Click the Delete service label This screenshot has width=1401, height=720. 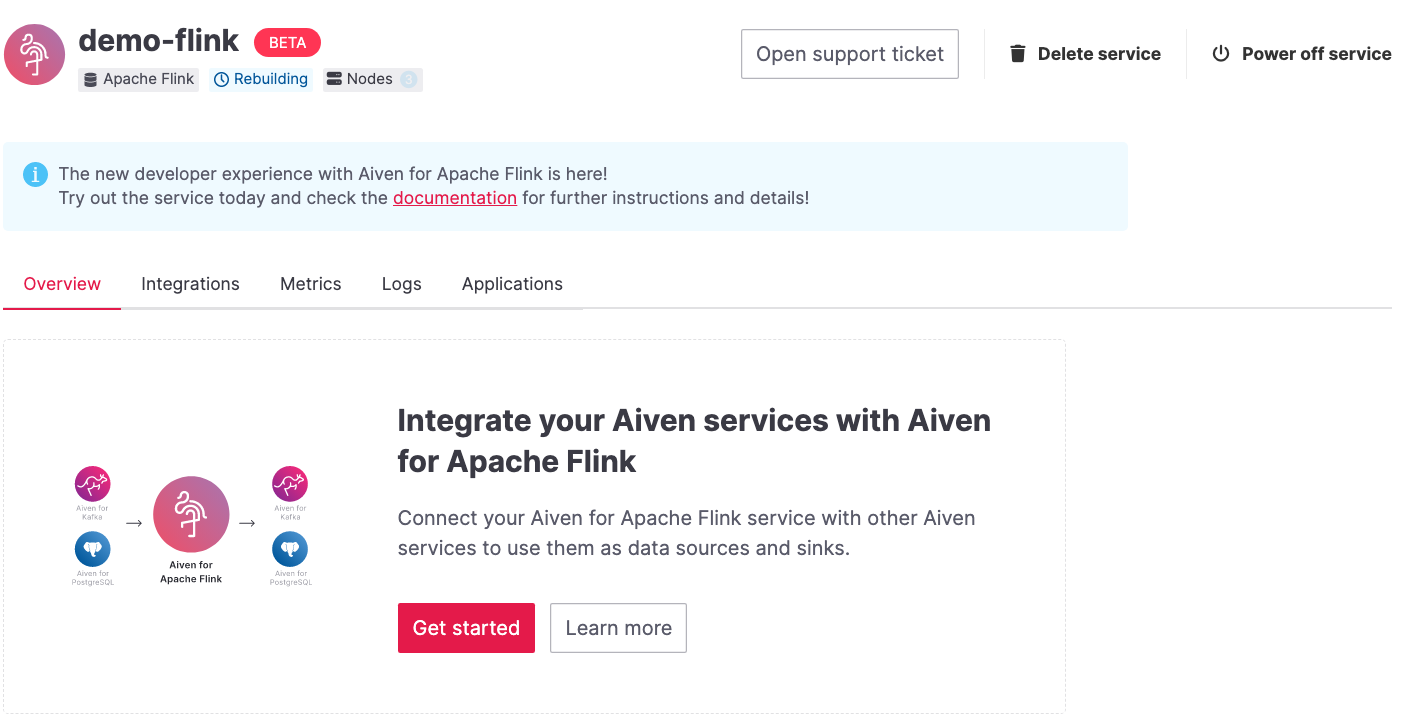click(1099, 54)
